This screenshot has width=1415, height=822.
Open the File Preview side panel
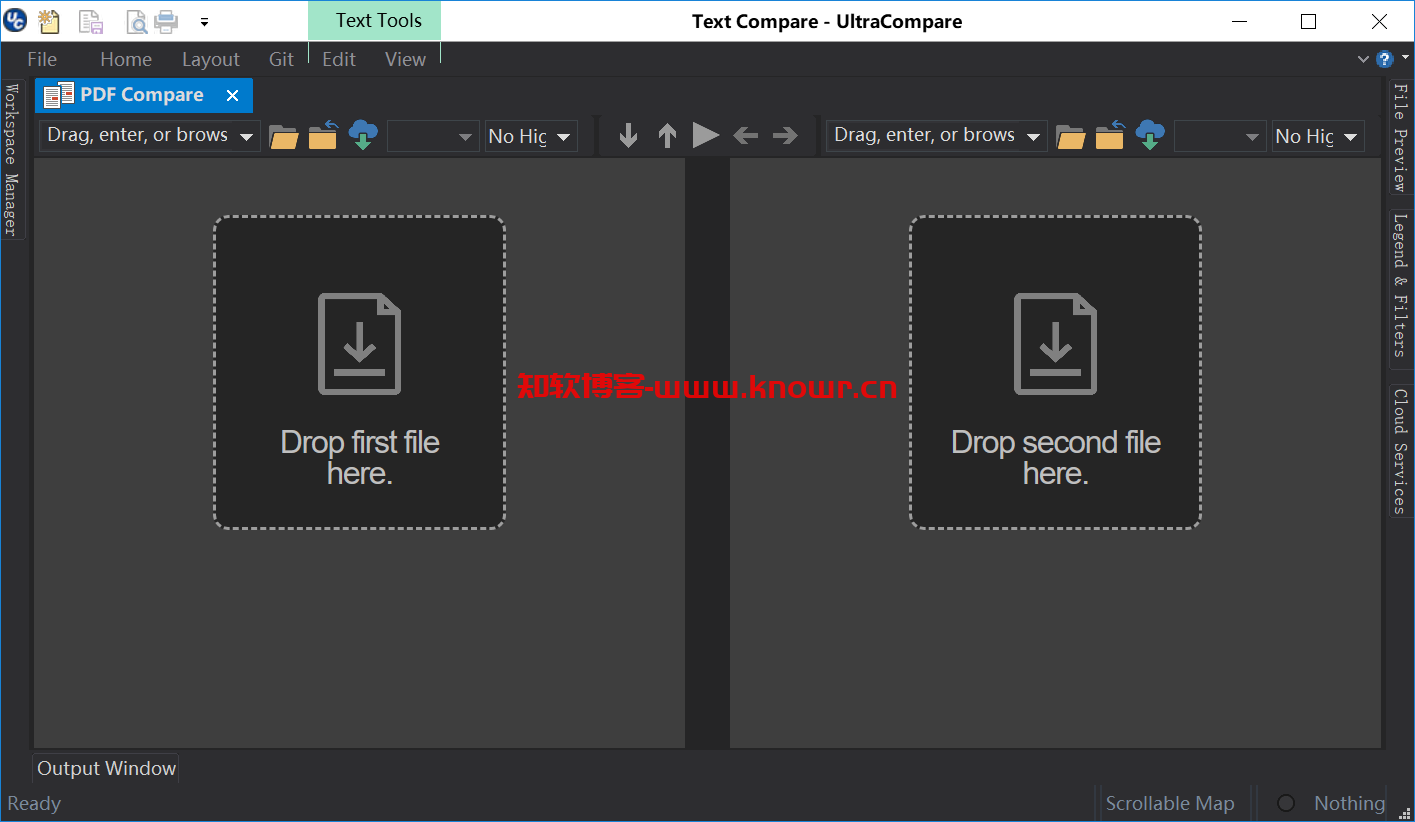pyautogui.click(x=1401, y=137)
